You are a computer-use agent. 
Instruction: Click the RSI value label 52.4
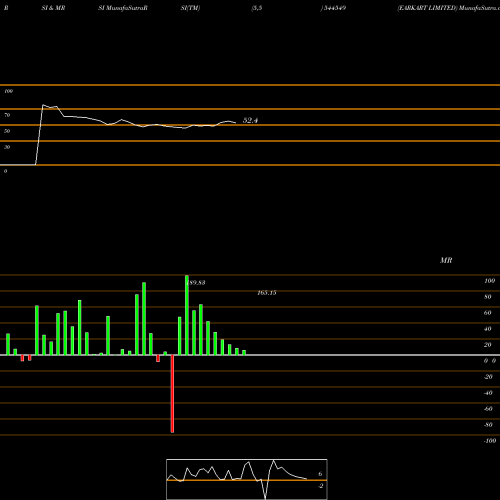click(250, 120)
